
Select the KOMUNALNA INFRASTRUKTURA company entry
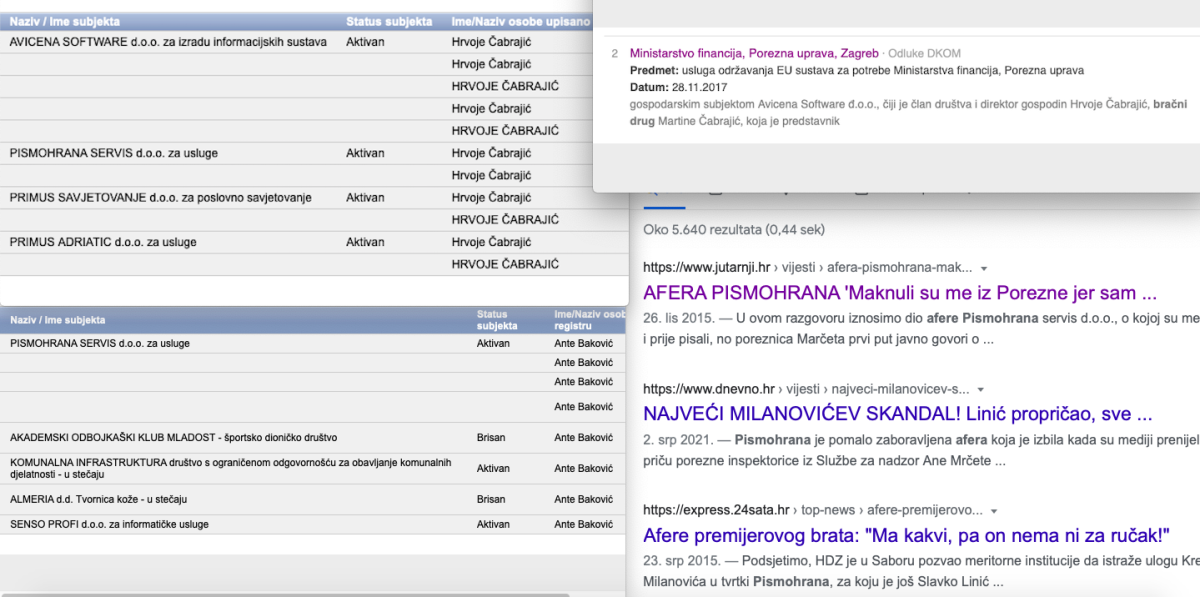coord(231,468)
